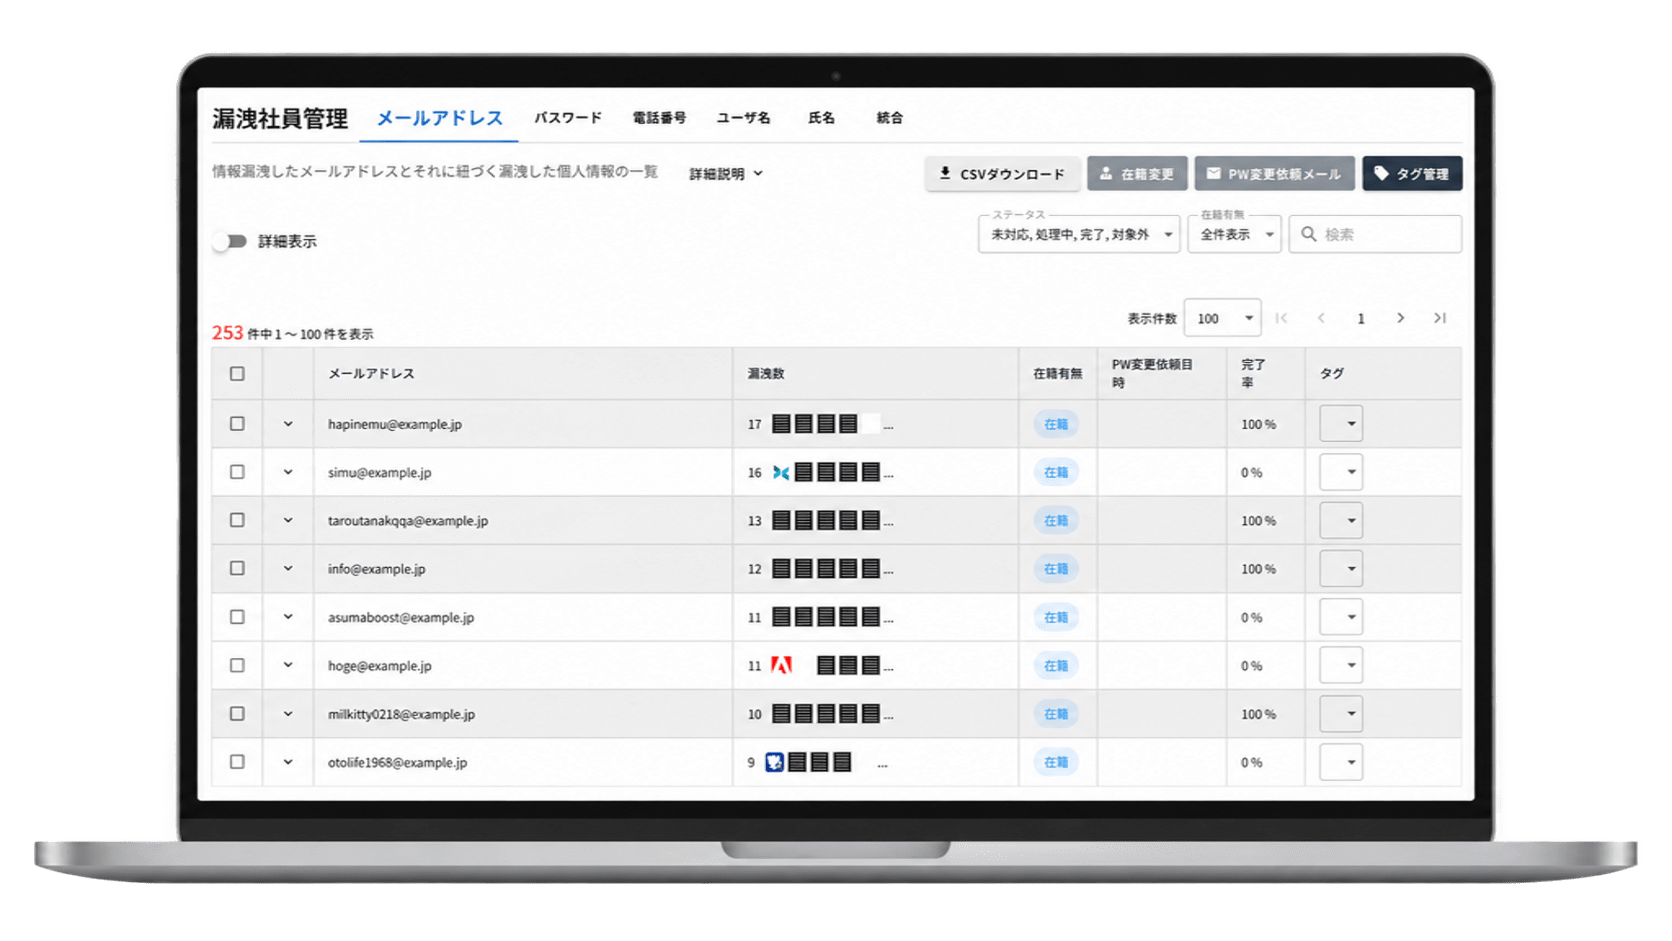Expand the simu@example.jp row
The width and height of the screenshot is (1672, 941).
tap(288, 472)
